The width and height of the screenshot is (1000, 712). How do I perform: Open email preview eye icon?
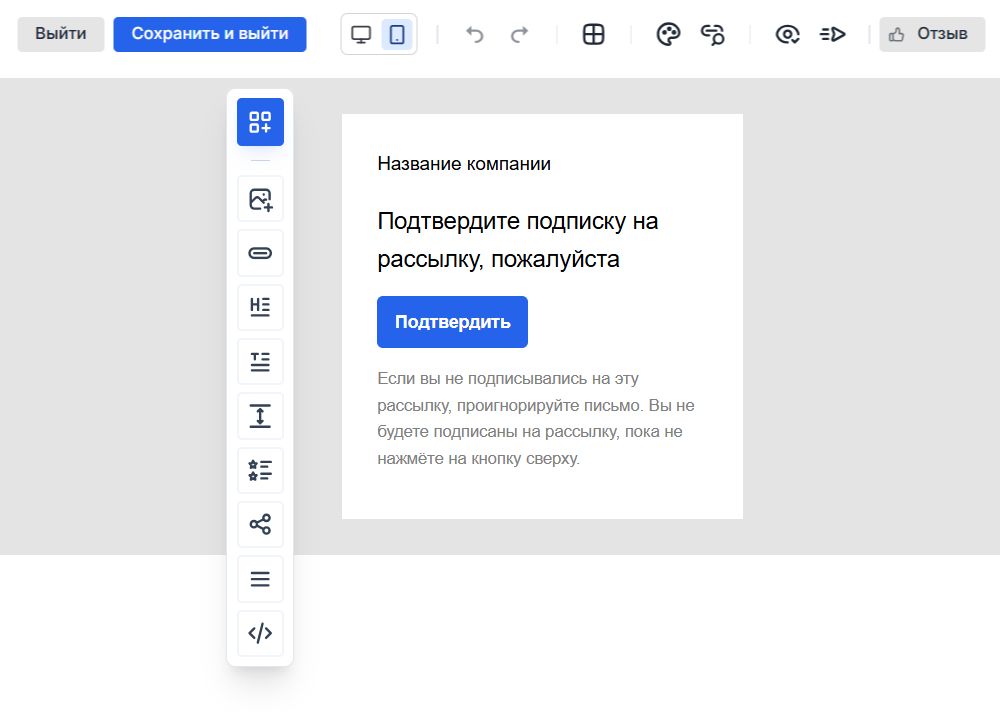click(x=788, y=34)
